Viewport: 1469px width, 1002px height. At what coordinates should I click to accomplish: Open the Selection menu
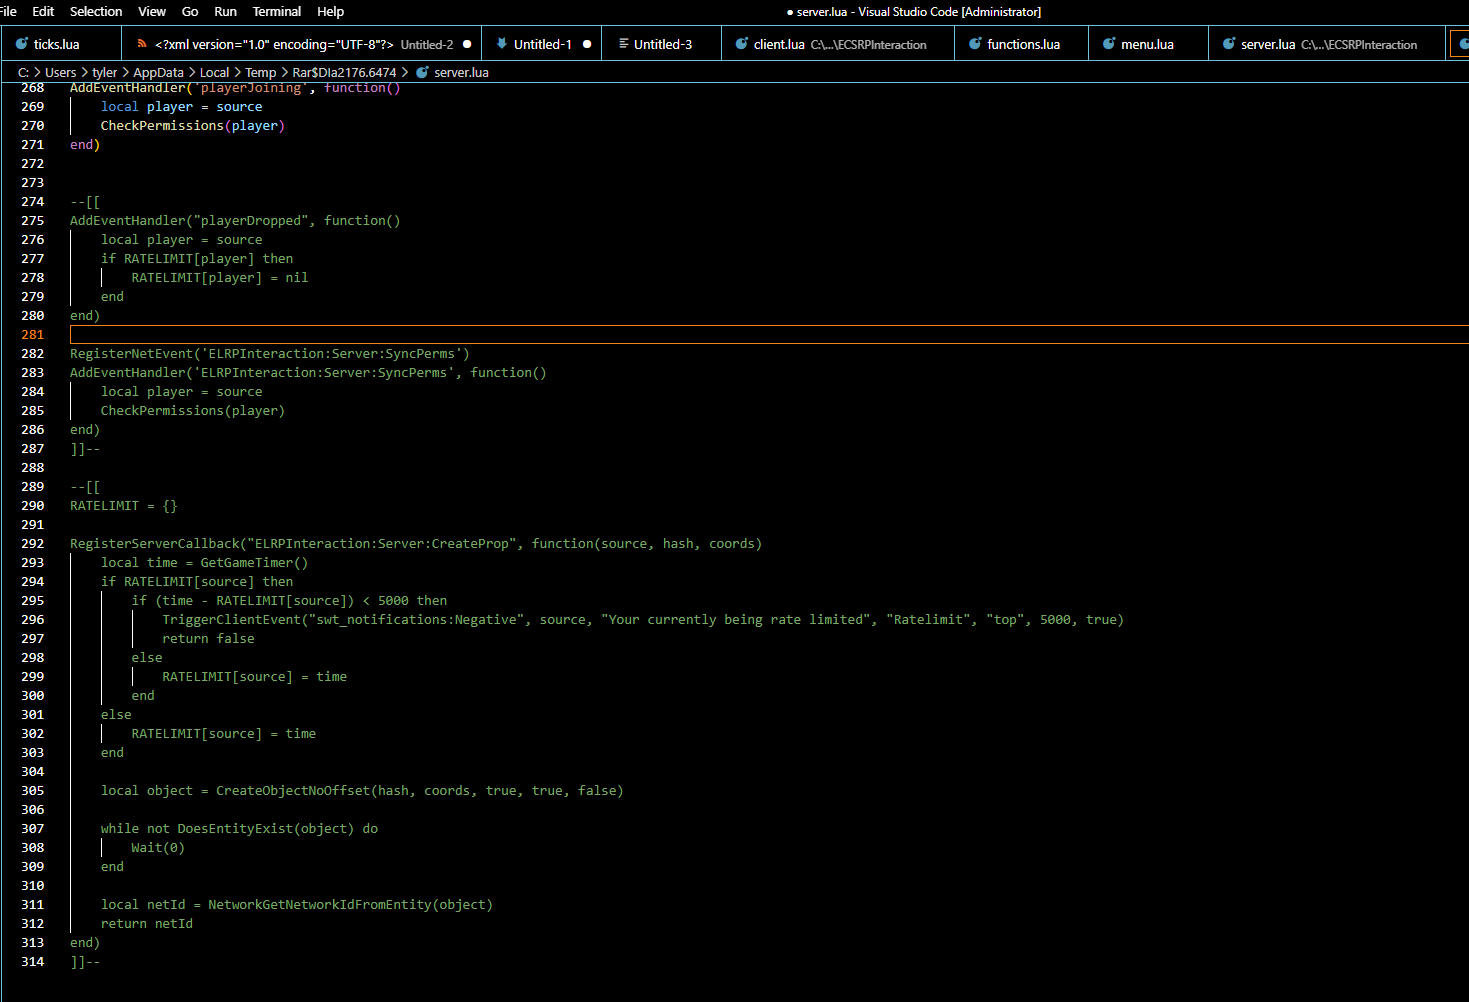coord(96,12)
